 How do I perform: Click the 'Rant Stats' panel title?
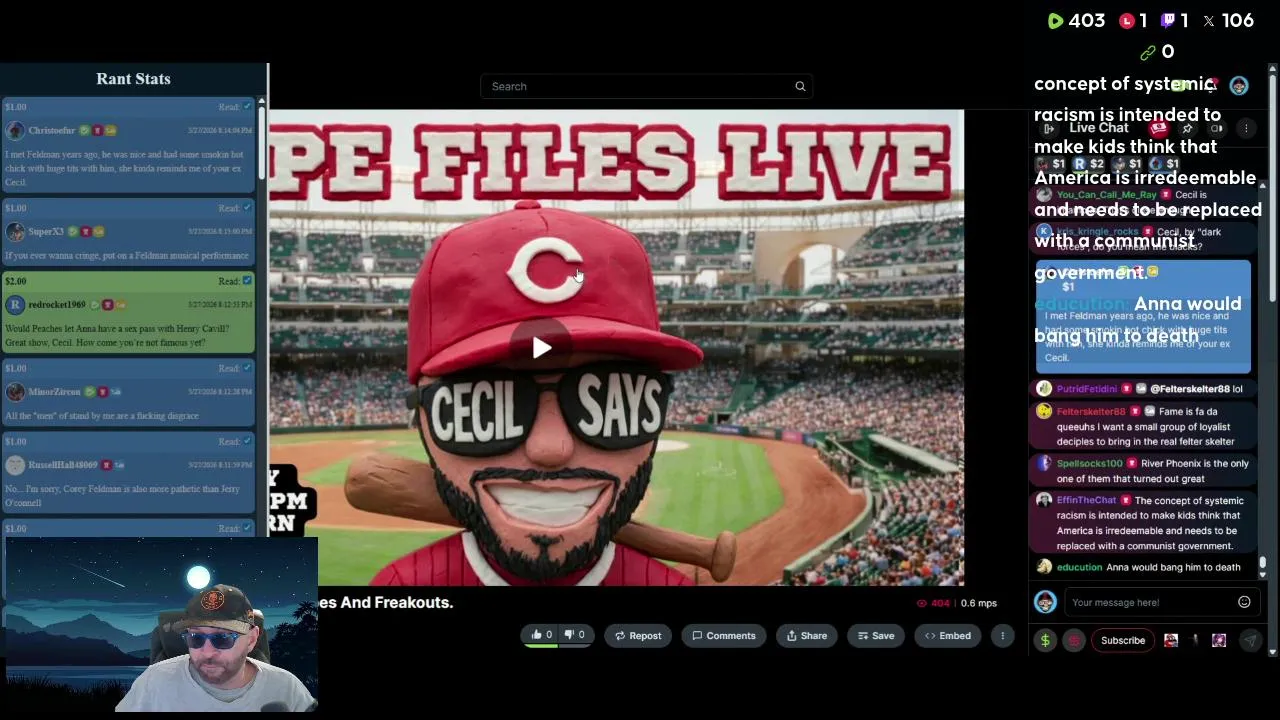coord(133,79)
